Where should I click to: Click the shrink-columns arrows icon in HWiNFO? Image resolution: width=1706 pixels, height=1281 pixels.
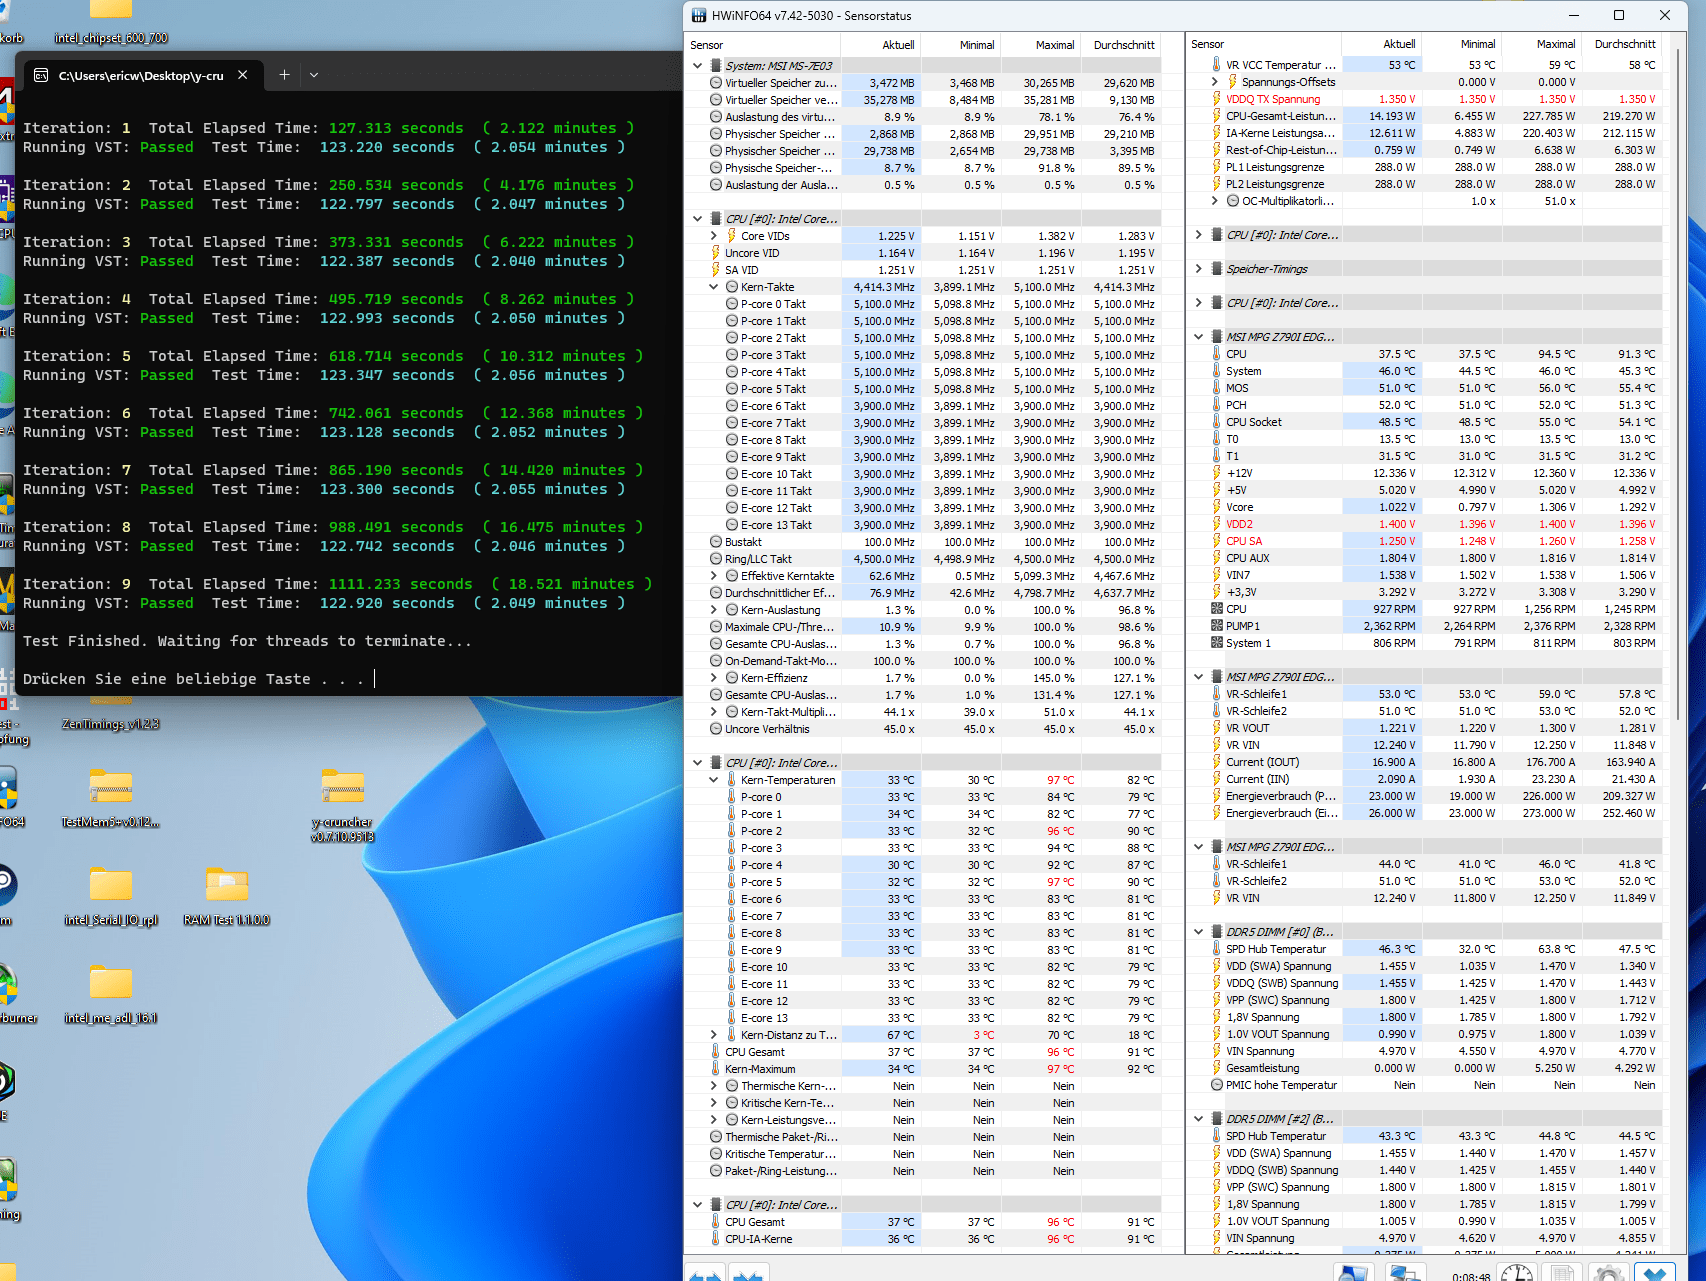[749, 1273]
